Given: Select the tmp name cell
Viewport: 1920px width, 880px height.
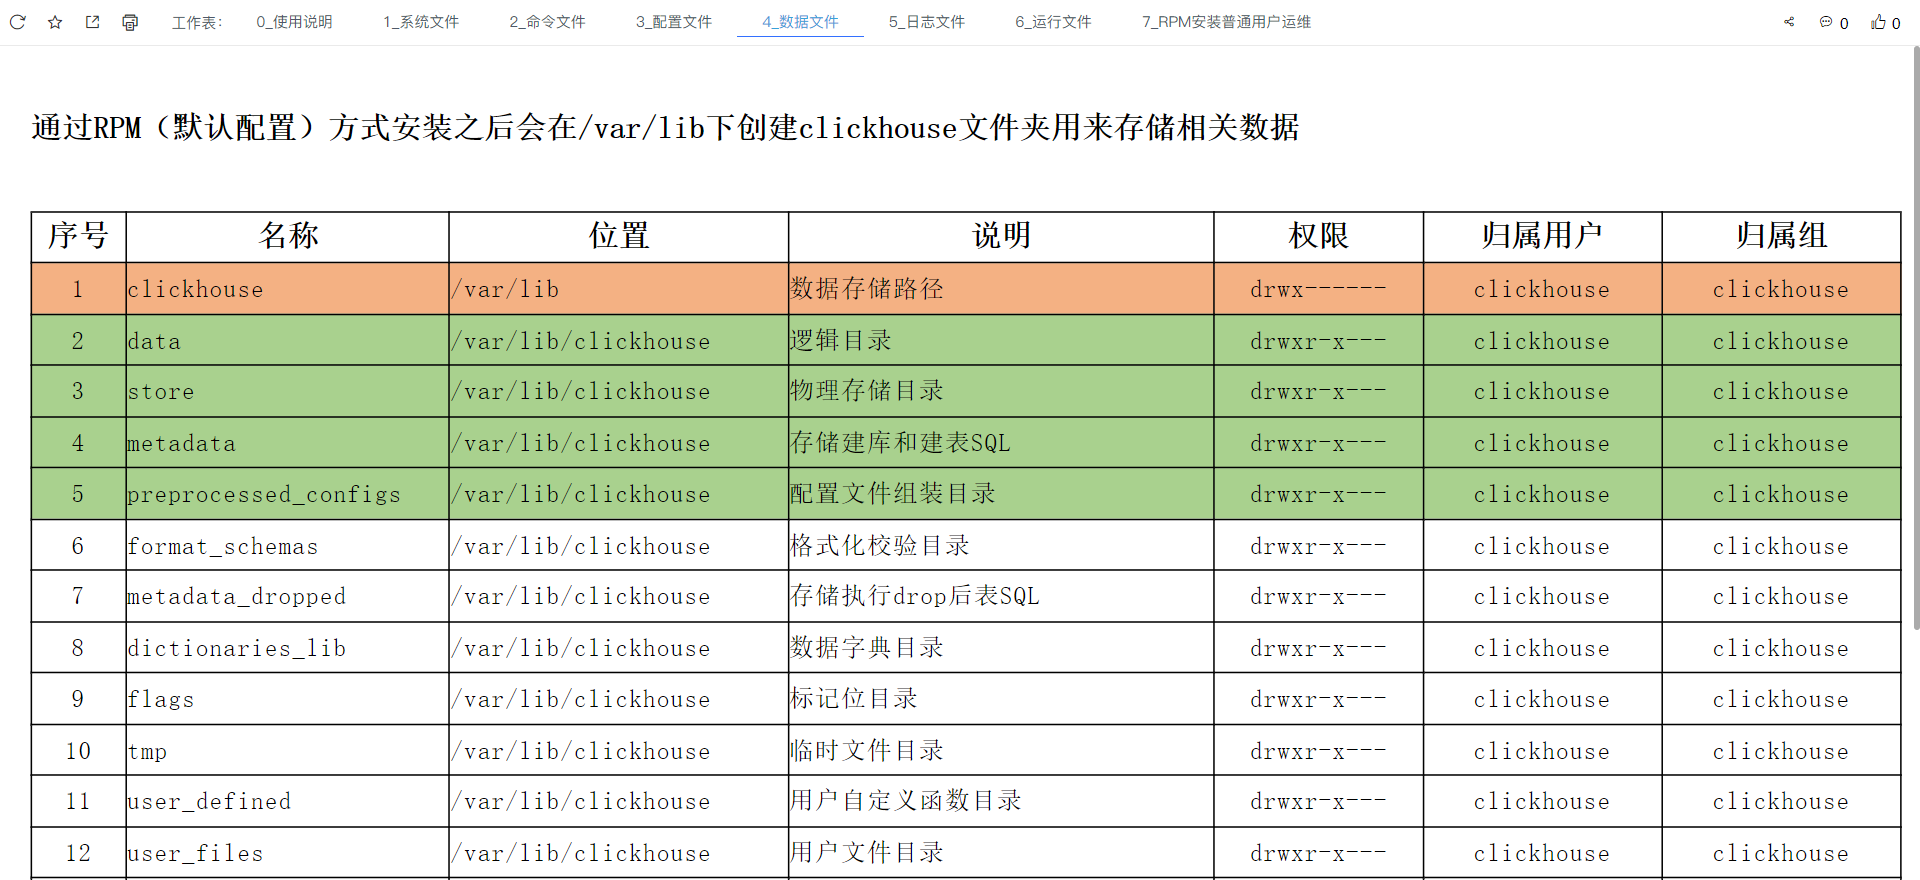Looking at the screenshot, I should point(288,751).
